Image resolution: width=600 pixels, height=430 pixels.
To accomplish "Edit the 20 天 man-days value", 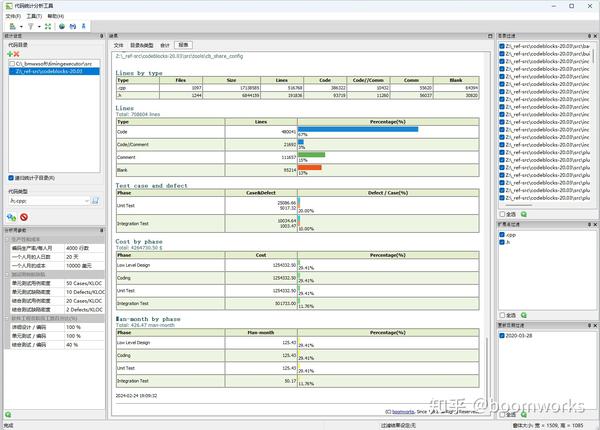I will pos(84,257).
